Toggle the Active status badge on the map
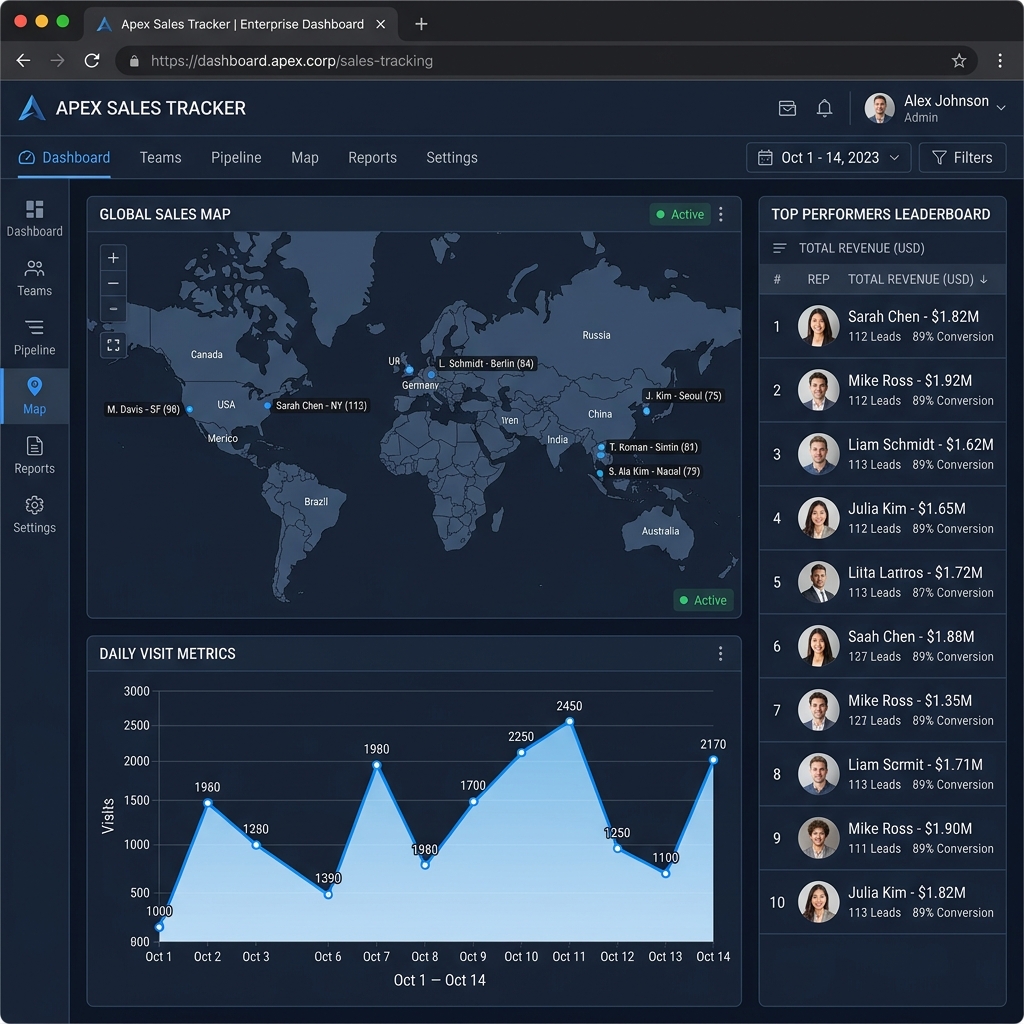The image size is (1024, 1024). [679, 213]
